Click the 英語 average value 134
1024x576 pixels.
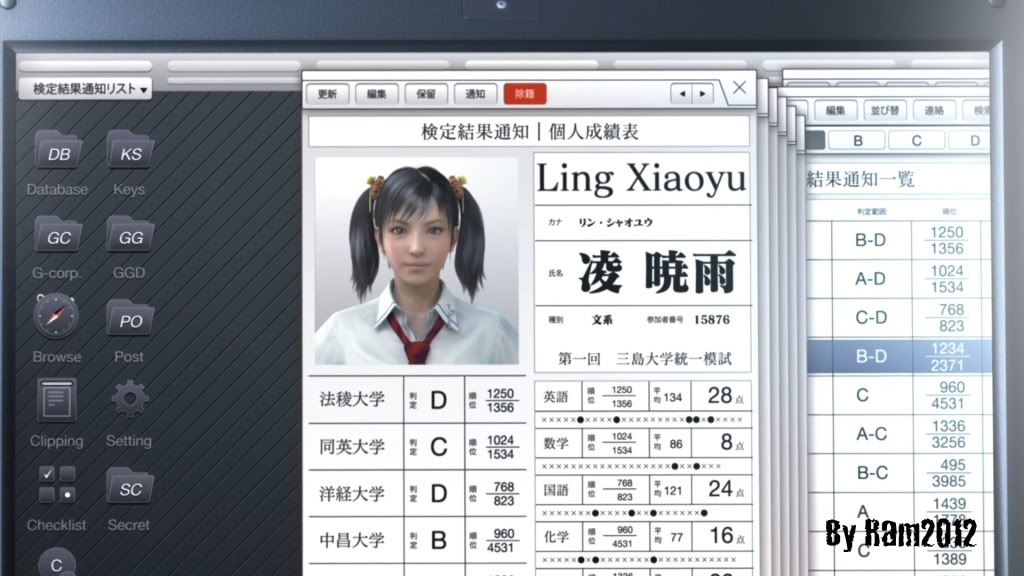(672, 397)
